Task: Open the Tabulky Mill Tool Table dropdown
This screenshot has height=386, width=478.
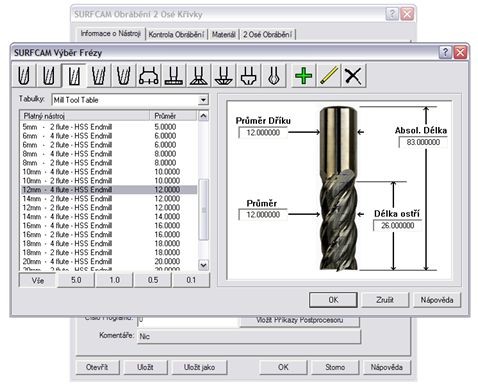Action: click(x=203, y=100)
